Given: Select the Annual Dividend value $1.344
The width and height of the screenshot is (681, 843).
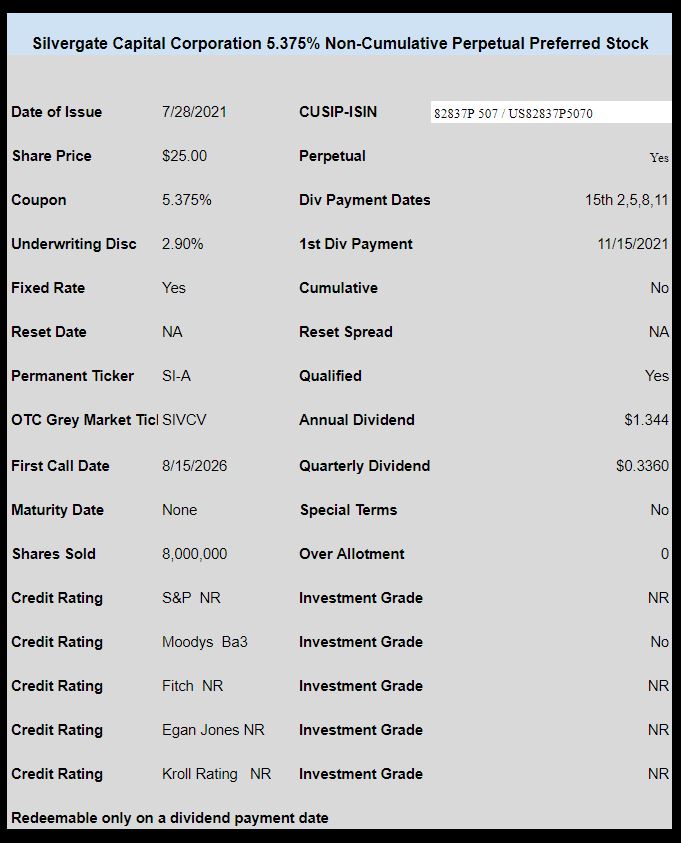Looking at the screenshot, I should click(x=647, y=420).
